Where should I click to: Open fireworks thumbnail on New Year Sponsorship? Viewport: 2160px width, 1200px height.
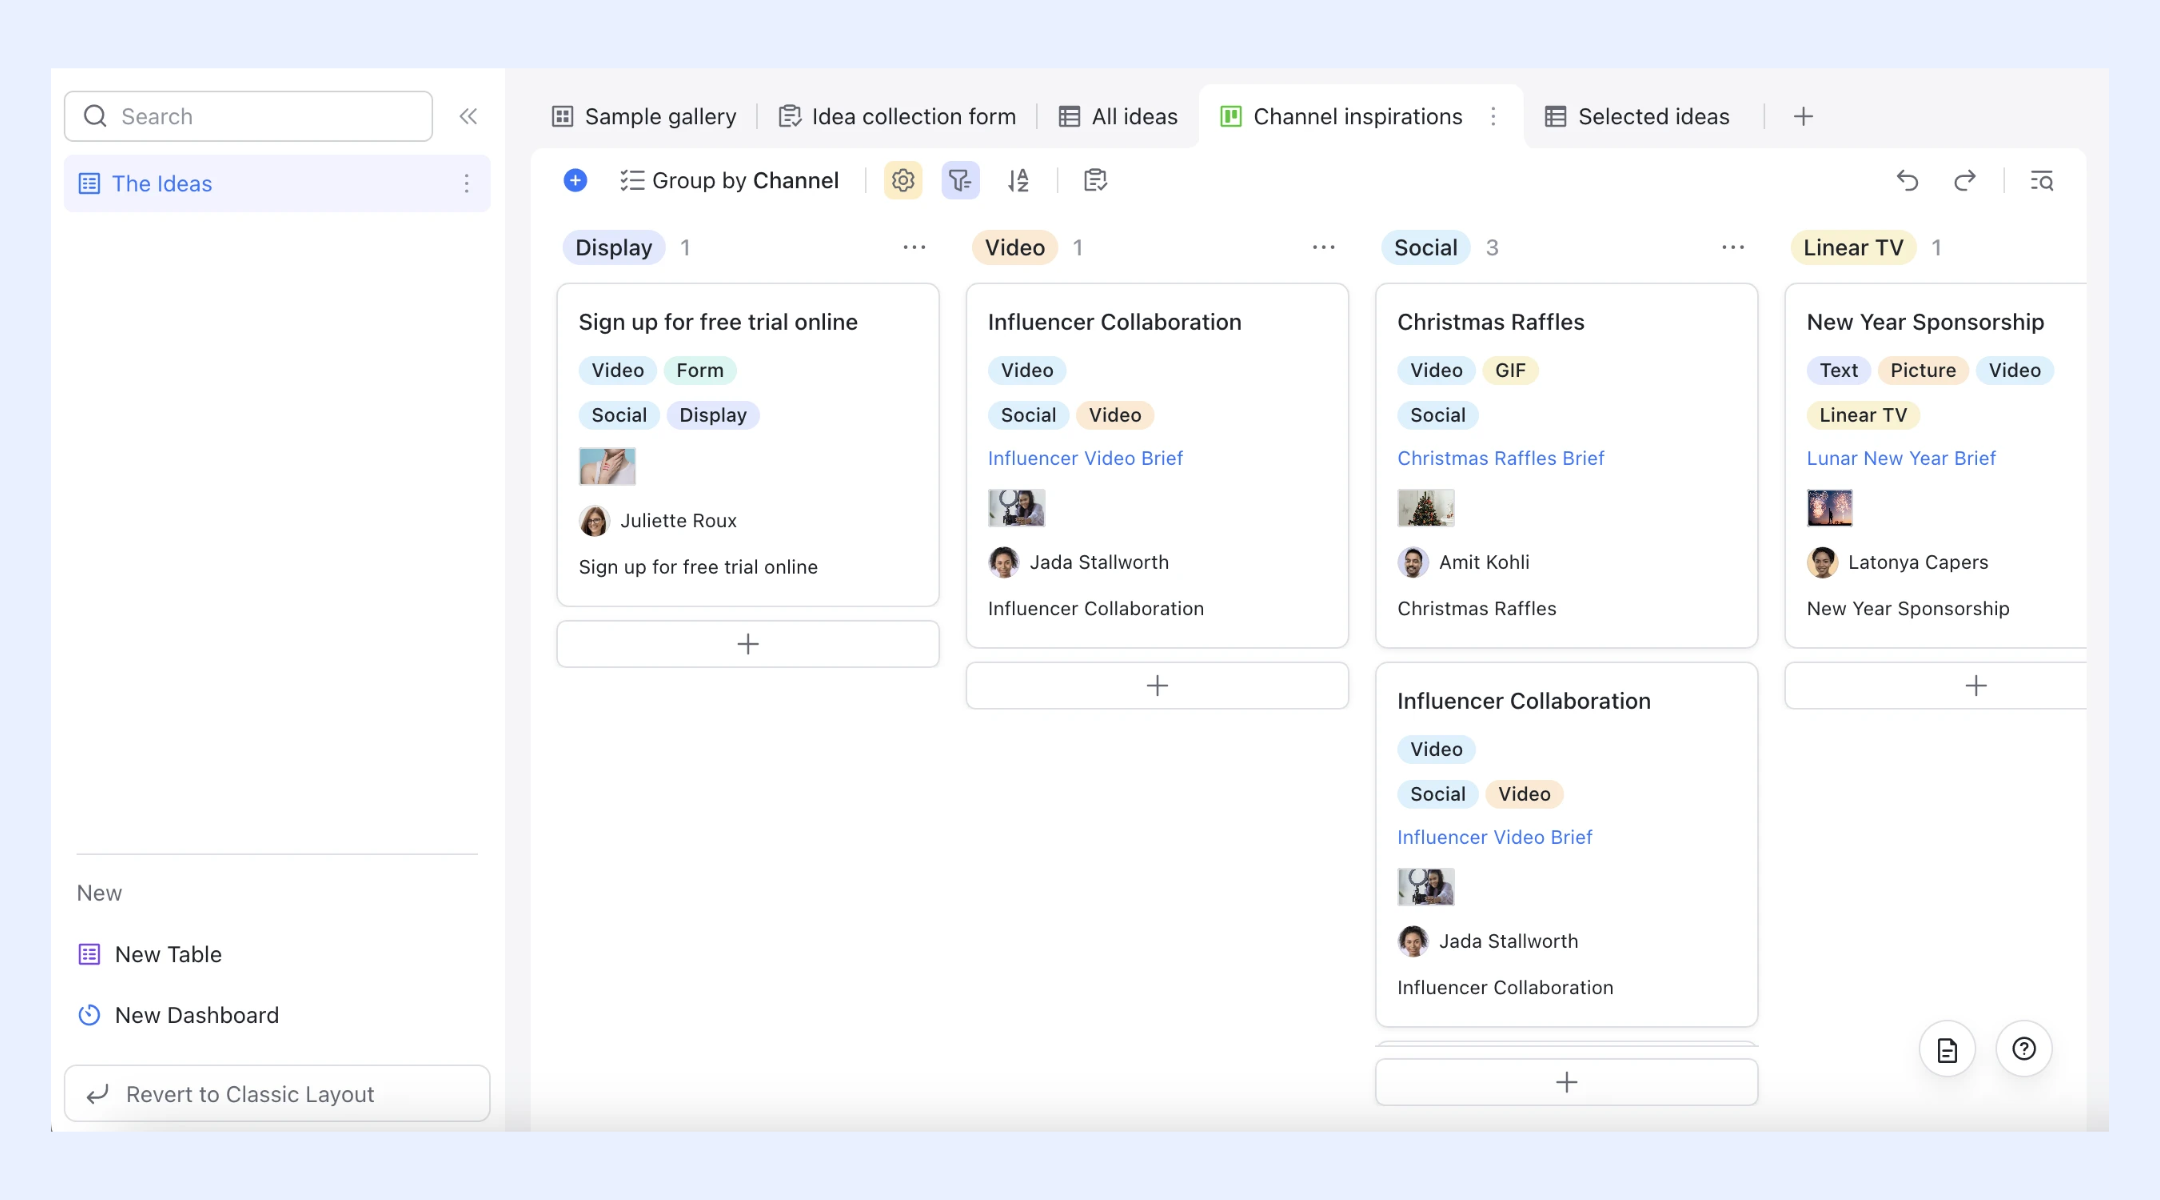[x=1829, y=508]
